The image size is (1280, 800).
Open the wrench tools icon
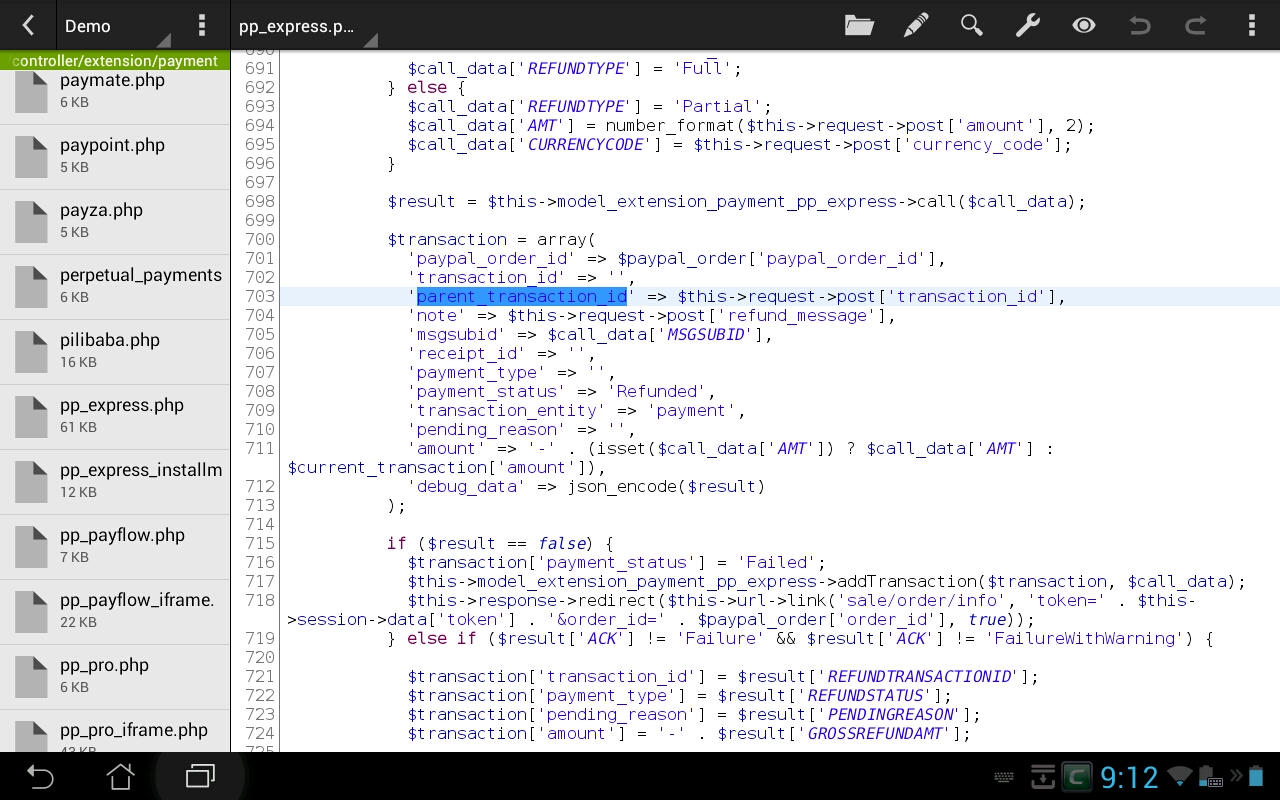[1027, 25]
